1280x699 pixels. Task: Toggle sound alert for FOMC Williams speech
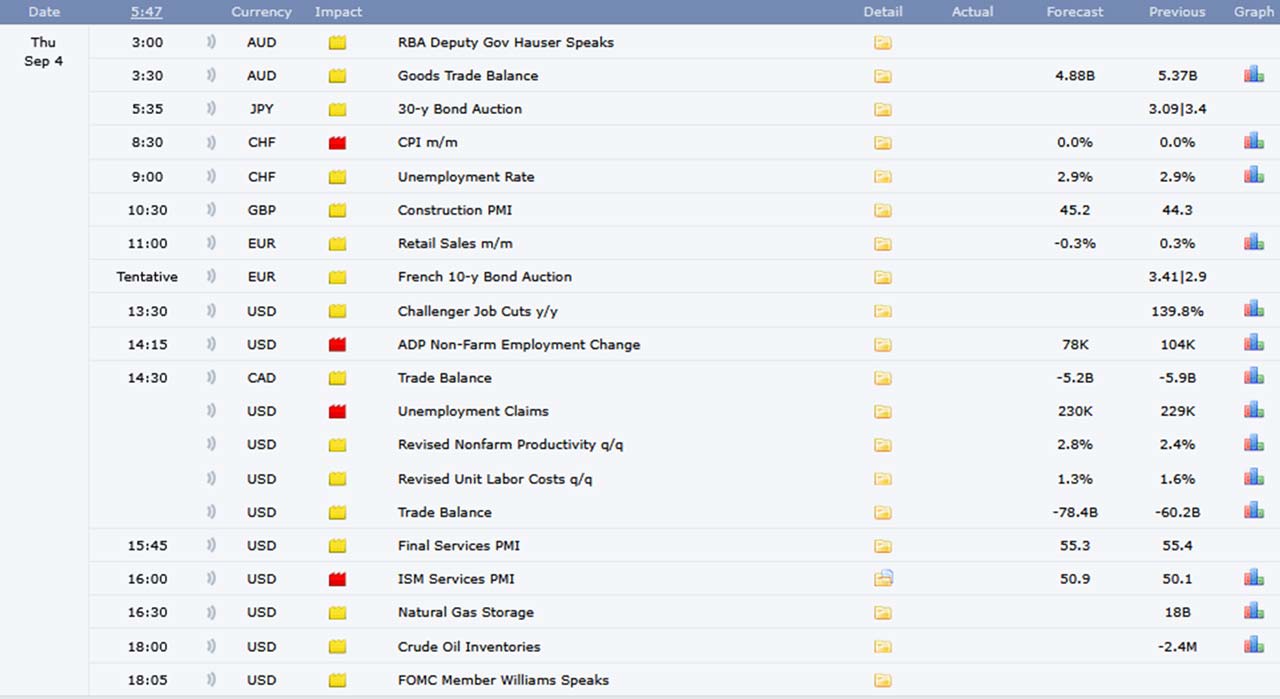(x=211, y=680)
